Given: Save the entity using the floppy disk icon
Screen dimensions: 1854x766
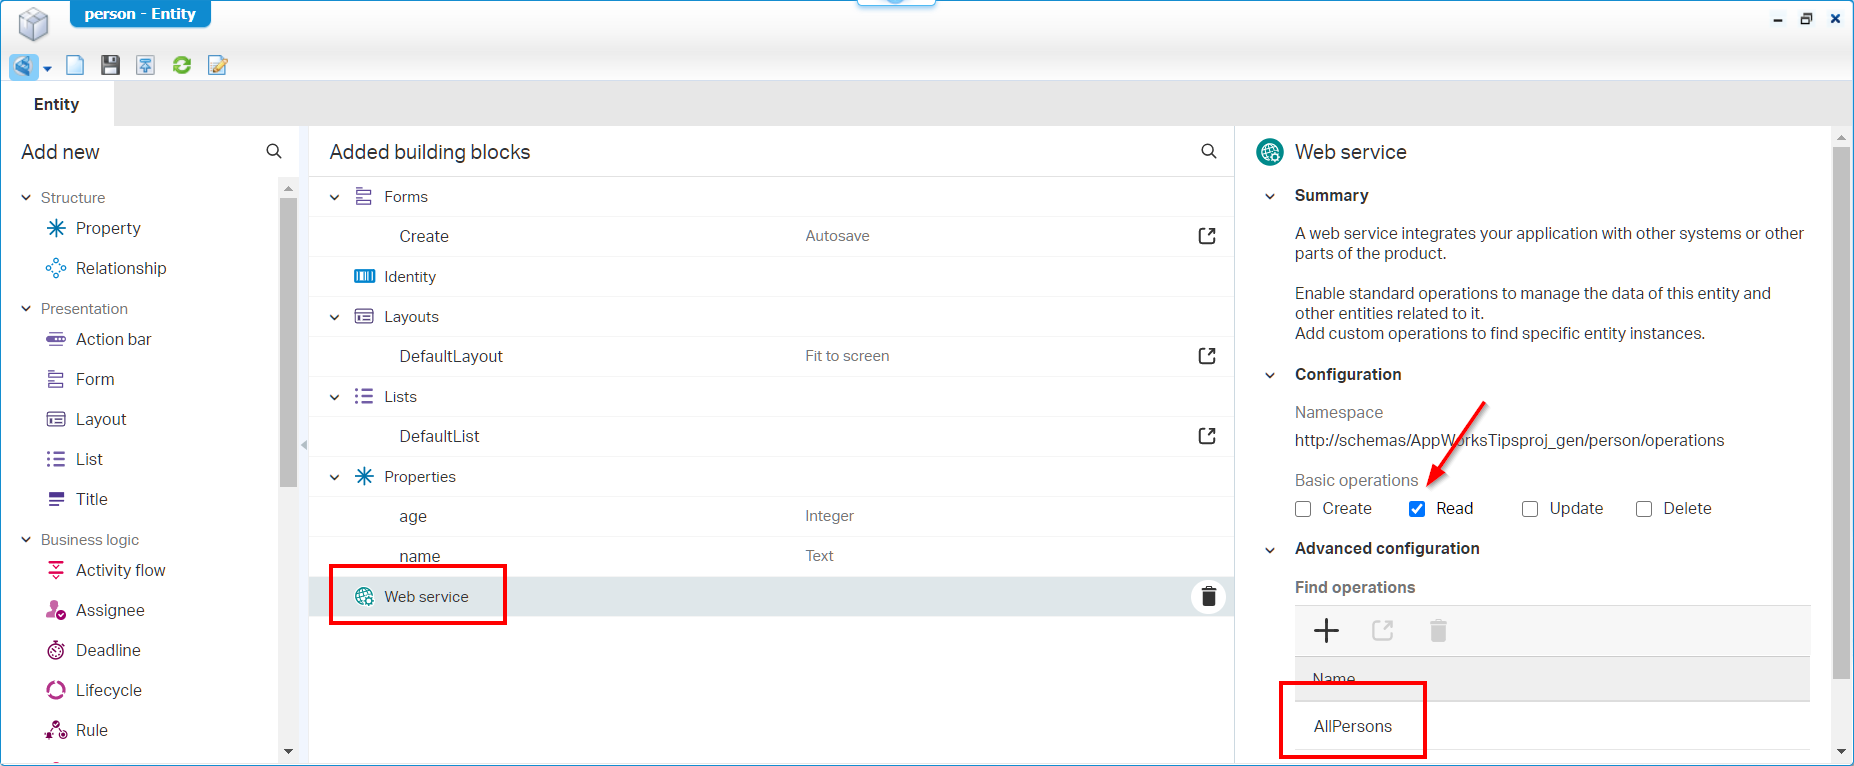Looking at the screenshot, I should pyautogui.click(x=110, y=66).
